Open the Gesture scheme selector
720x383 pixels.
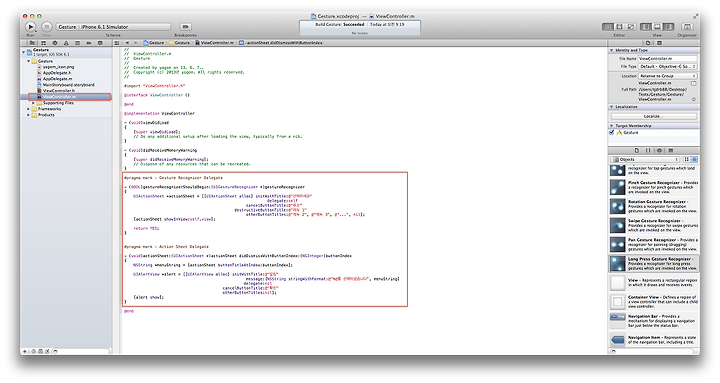[67, 27]
